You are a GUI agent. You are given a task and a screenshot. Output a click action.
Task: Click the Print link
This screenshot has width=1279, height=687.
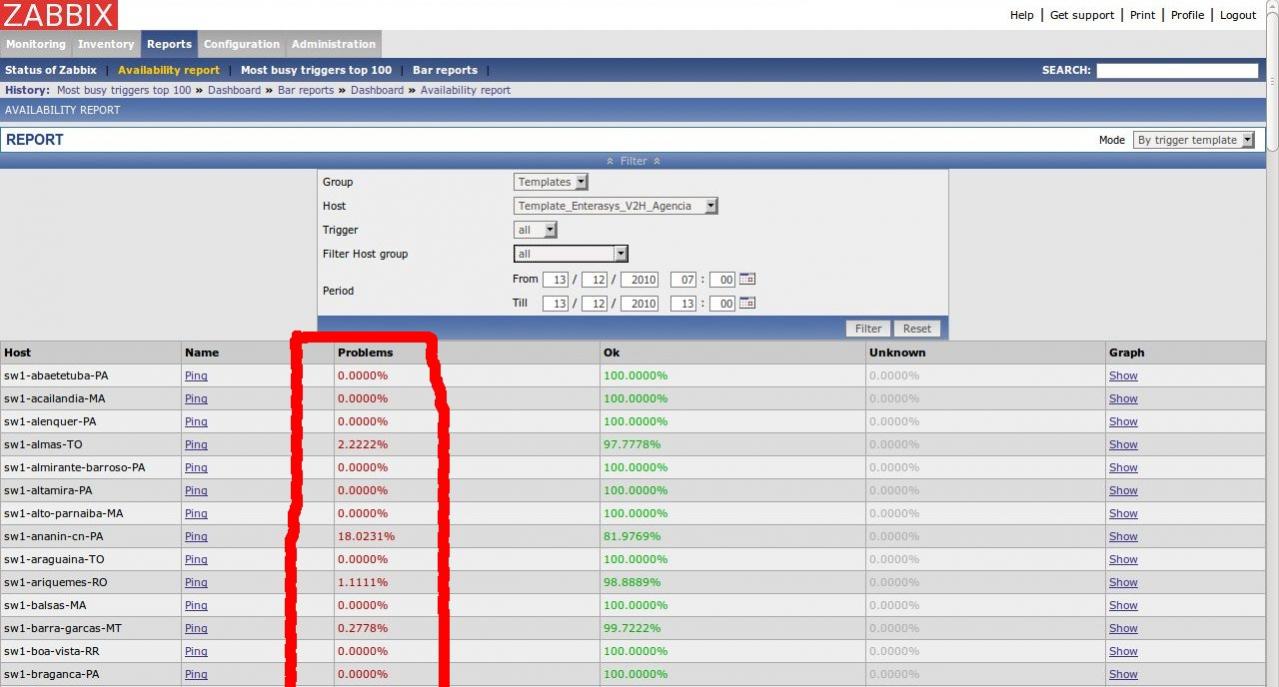(x=1143, y=15)
